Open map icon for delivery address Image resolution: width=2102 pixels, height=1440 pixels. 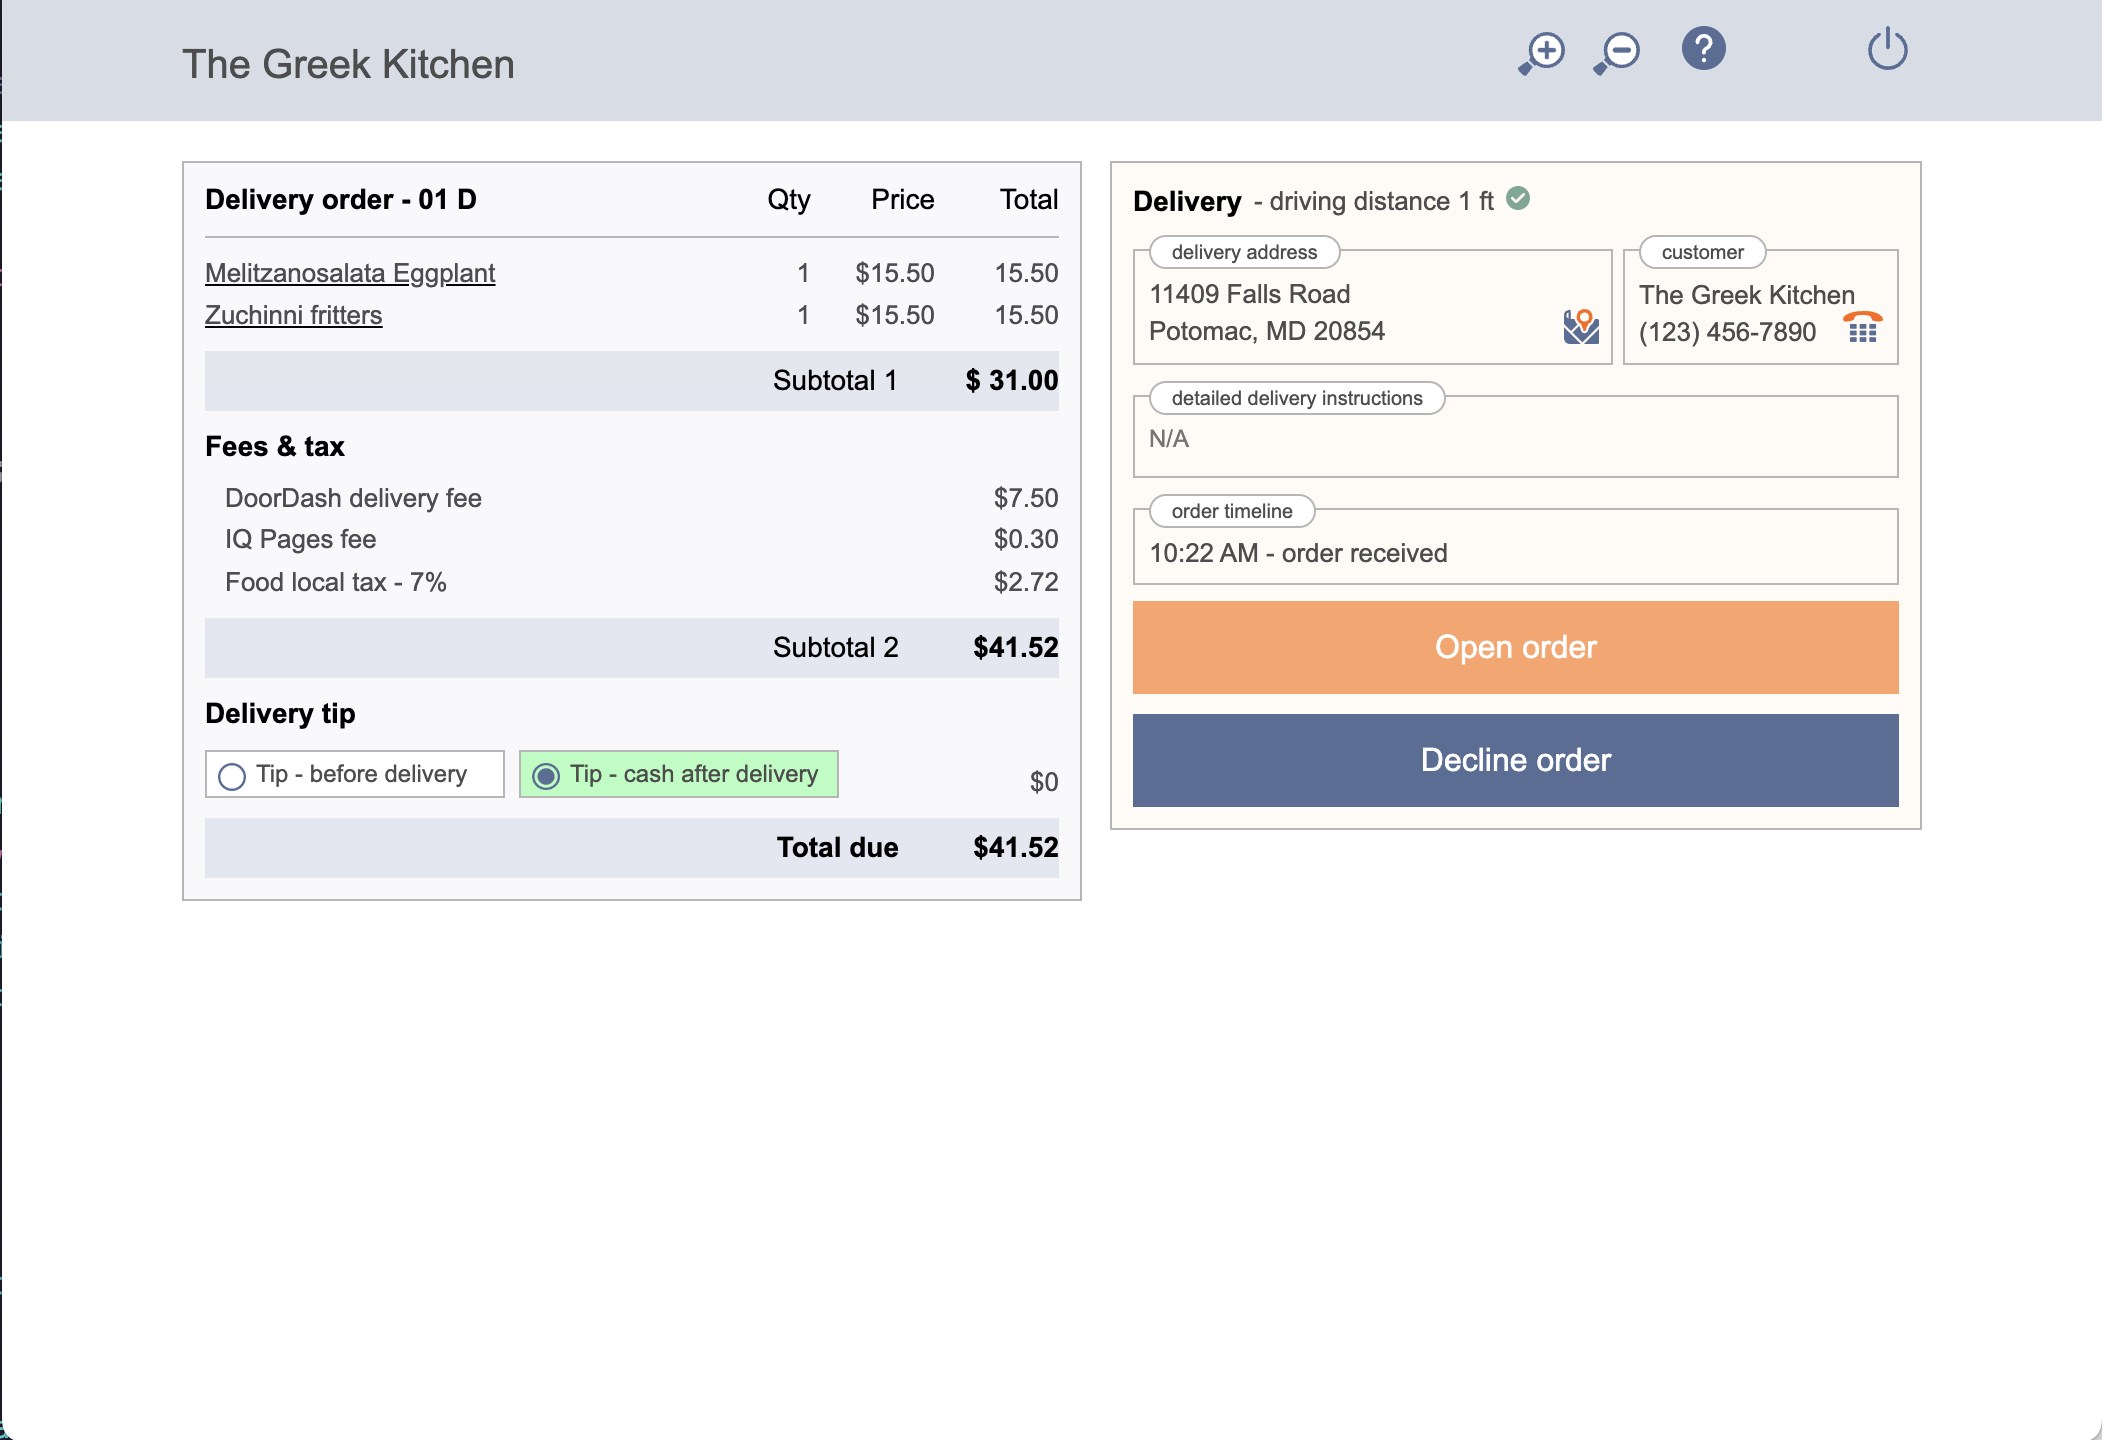tap(1580, 327)
